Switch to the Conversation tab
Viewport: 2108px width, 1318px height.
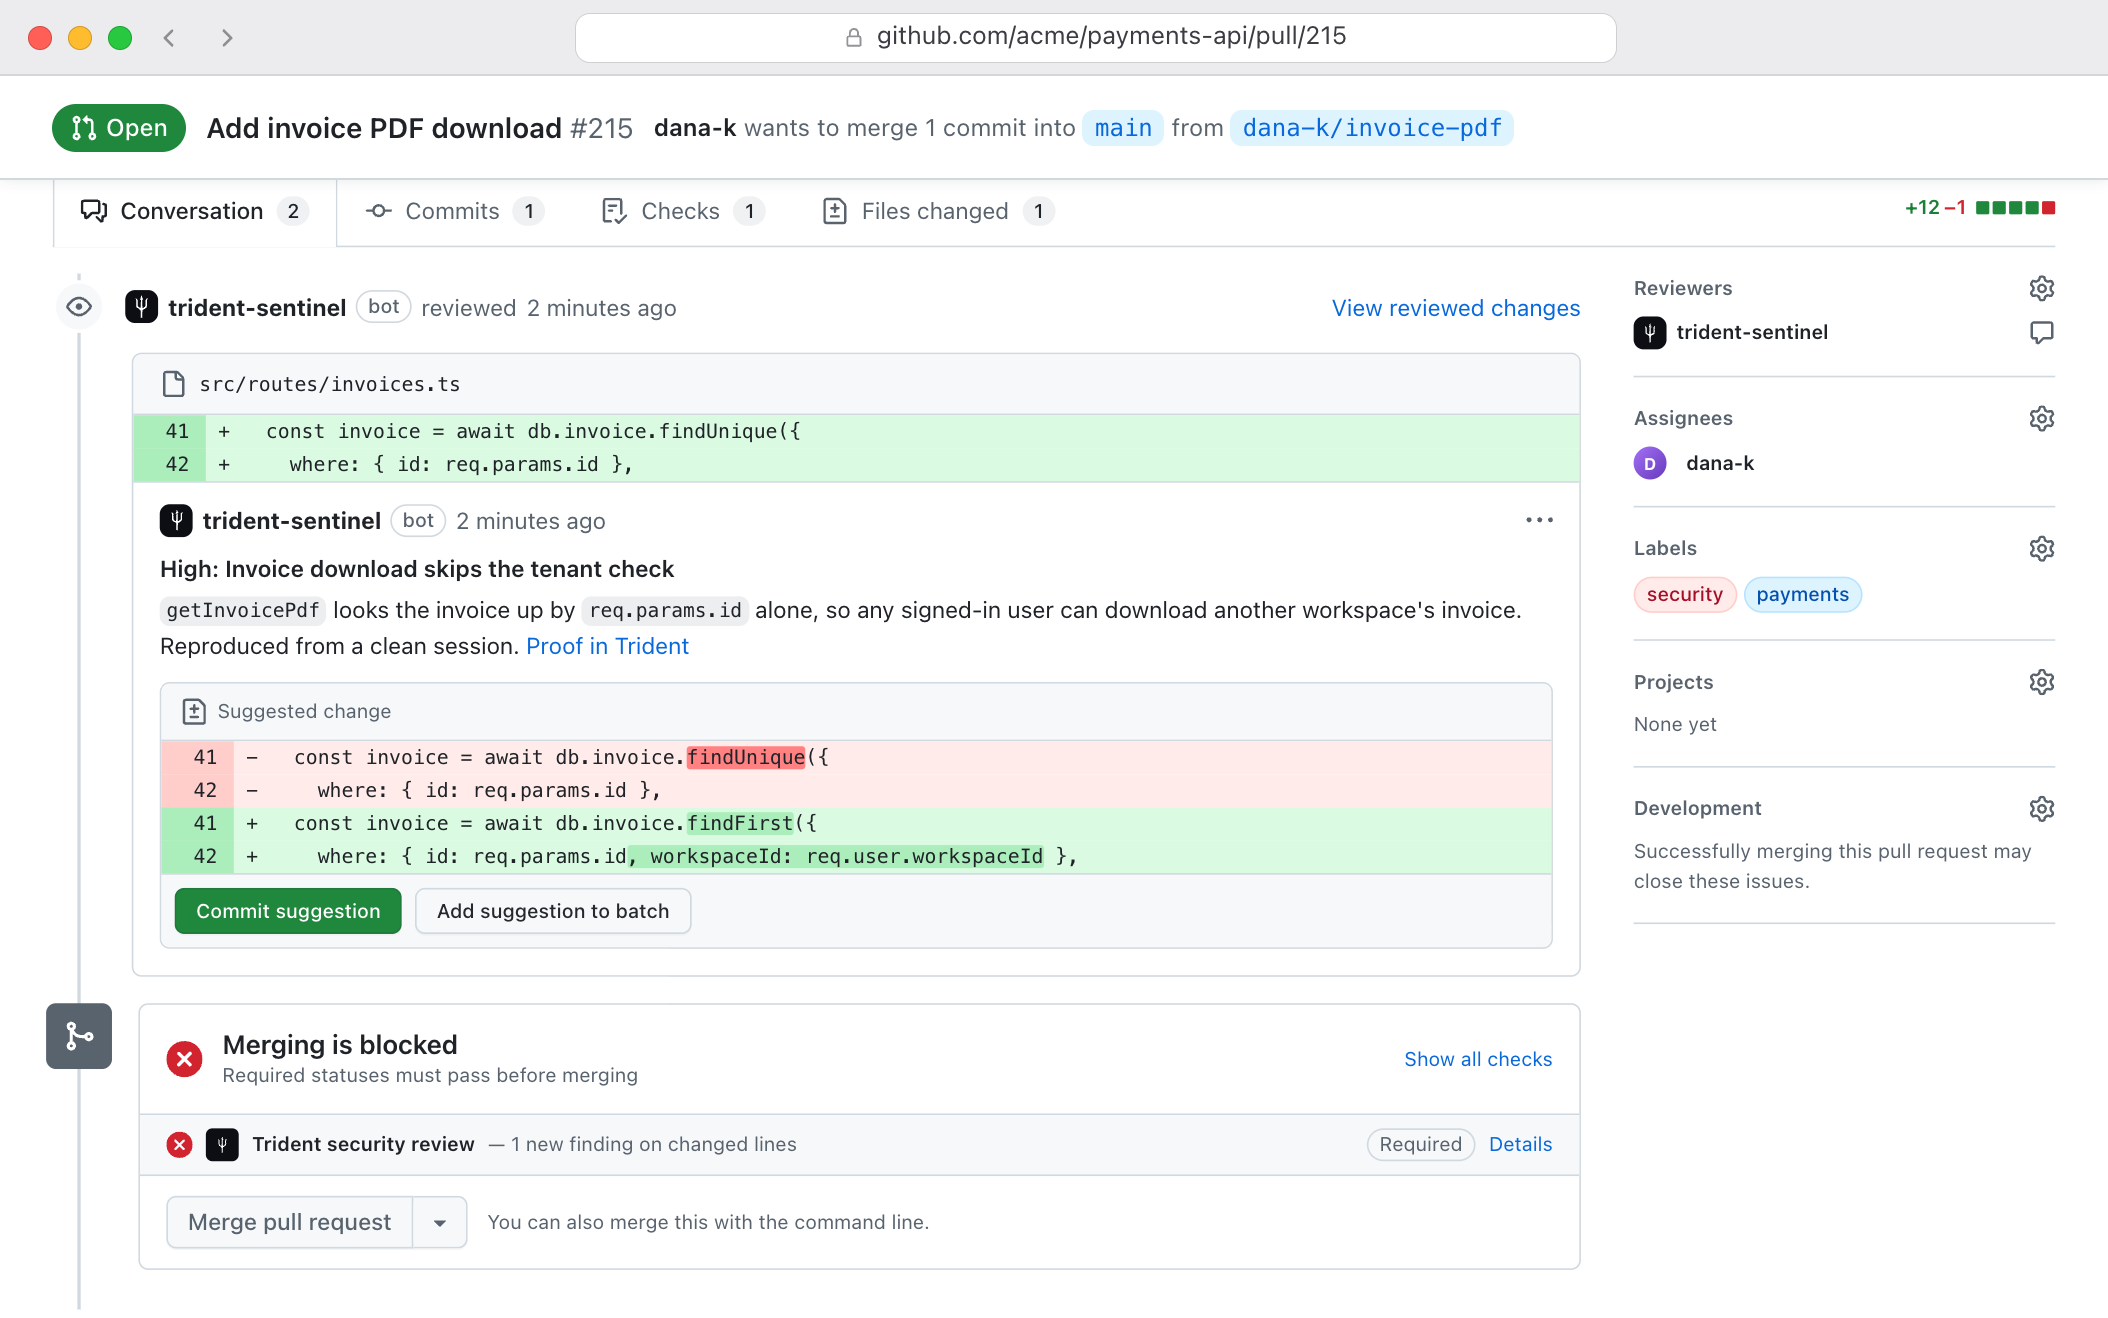(x=194, y=211)
